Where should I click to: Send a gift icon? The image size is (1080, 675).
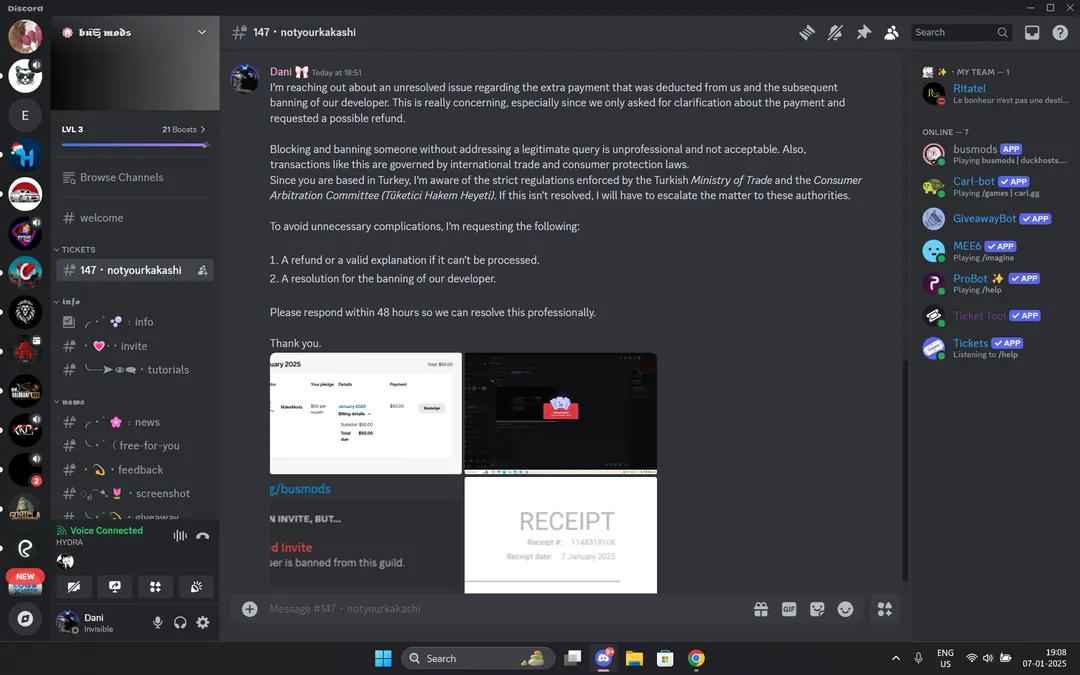(760, 609)
